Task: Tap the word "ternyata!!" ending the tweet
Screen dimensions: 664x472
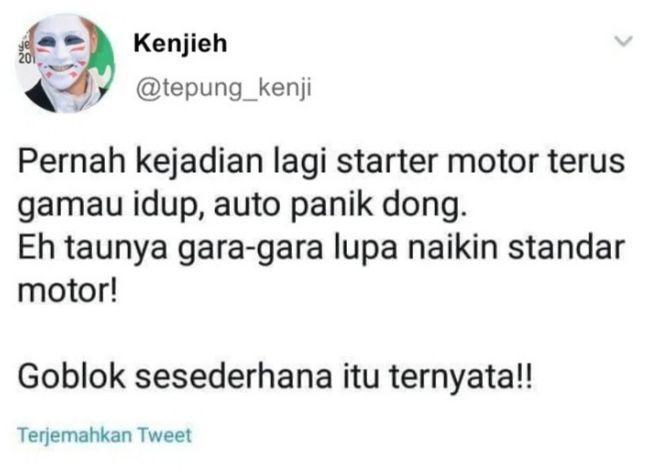Action: pyautogui.click(x=460, y=376)
